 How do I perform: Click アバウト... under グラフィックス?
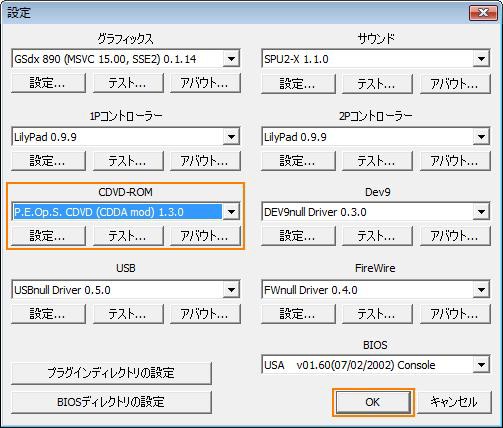click(x=205, y=83)
